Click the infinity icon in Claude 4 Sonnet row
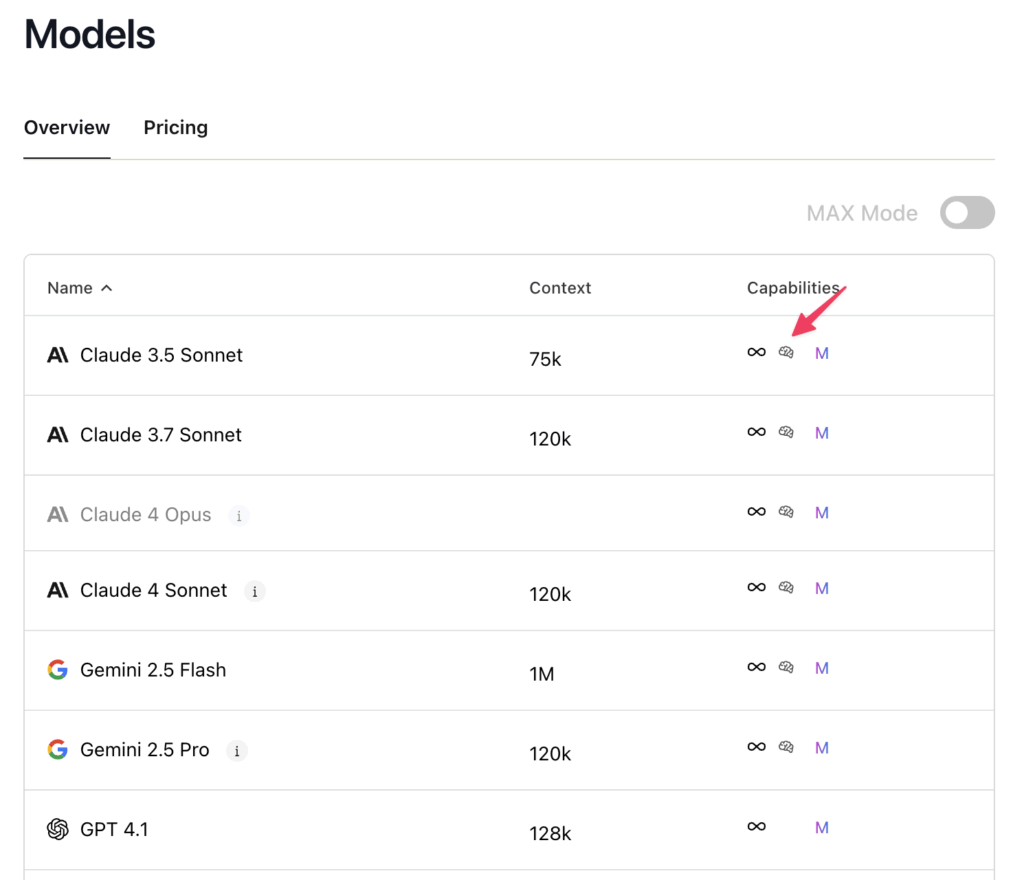 coord(756,588)
